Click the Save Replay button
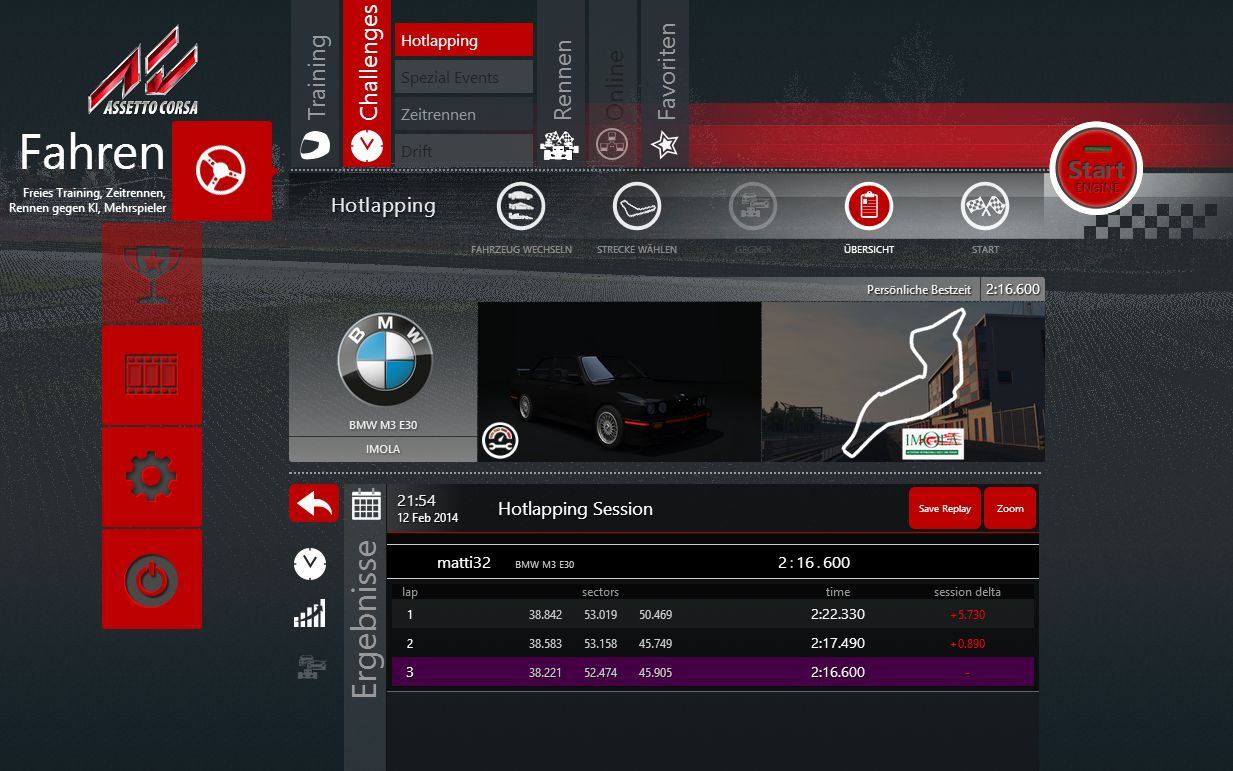Screen dimensions: 1233x771 tap(945, 508)
